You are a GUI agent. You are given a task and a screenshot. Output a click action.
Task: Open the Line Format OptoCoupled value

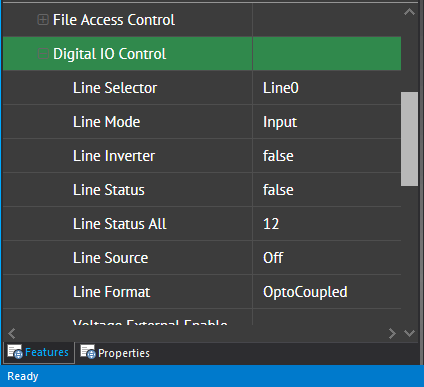point(327,292)
